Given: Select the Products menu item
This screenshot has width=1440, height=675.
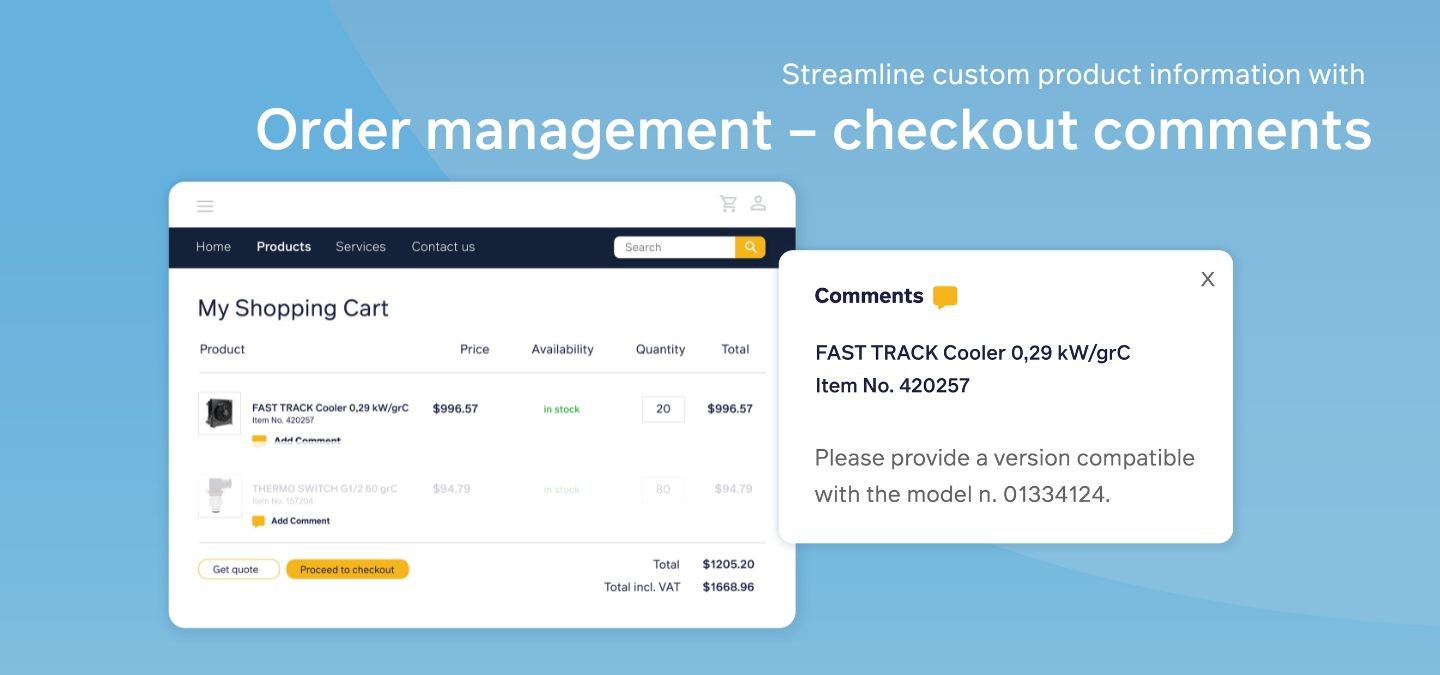Looking at the screenshot, I should point(283,247).
